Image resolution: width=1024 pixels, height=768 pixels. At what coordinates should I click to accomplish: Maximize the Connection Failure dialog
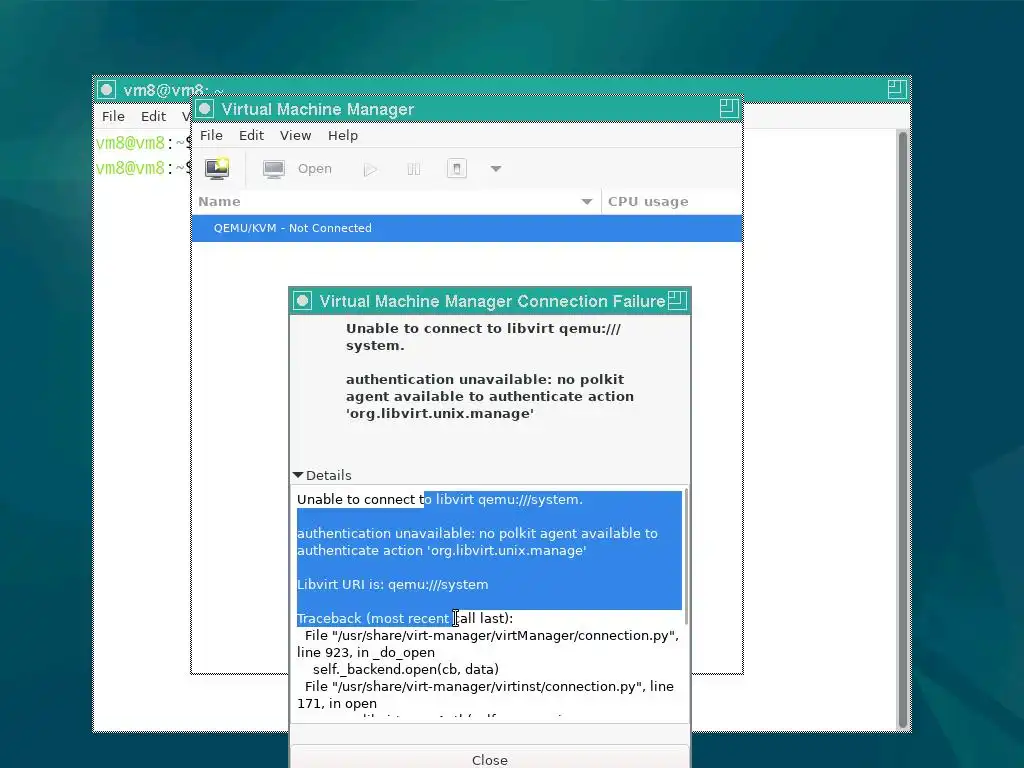click(x=677, y=300)
